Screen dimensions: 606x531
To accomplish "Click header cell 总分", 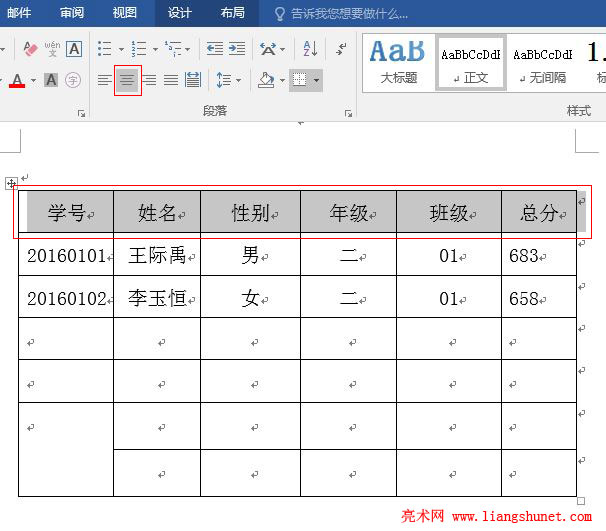I will click(539, 212).
